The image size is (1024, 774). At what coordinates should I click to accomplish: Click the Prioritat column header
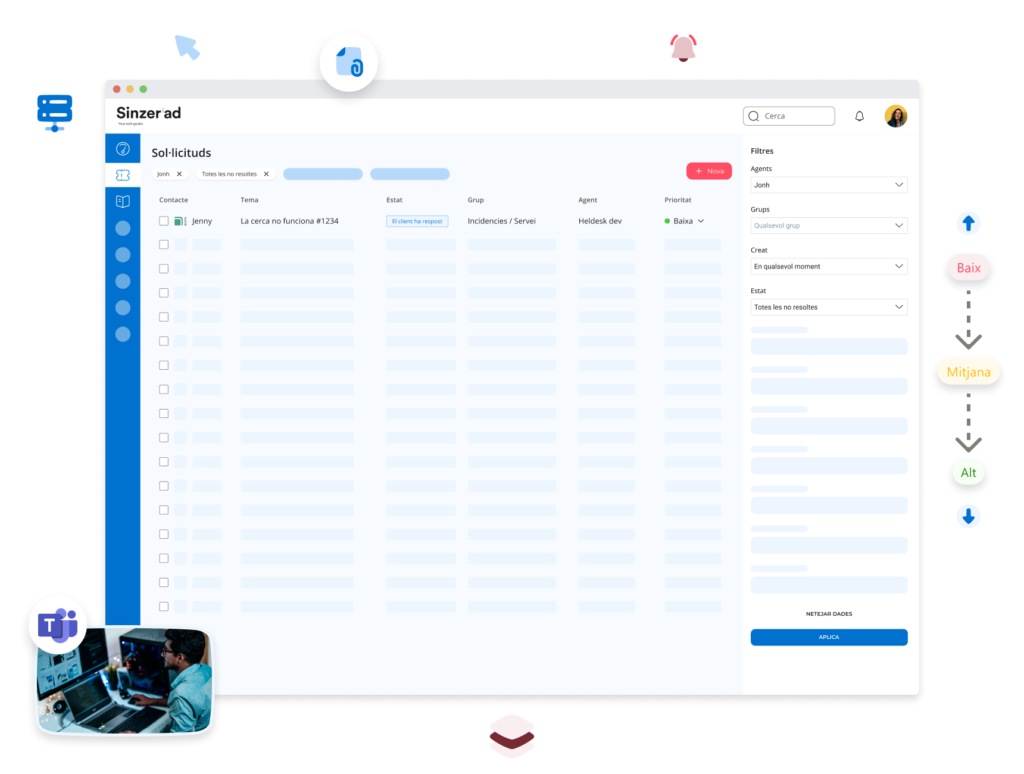click(x=677, y=200)
